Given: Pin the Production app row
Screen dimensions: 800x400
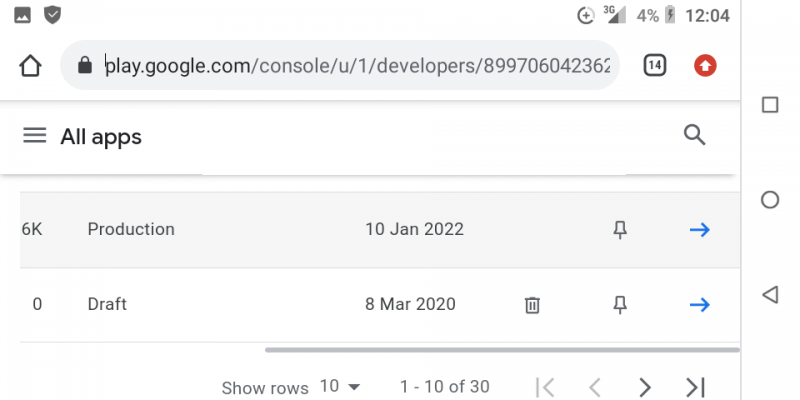Looking at the screenshot, I should 620,230.
